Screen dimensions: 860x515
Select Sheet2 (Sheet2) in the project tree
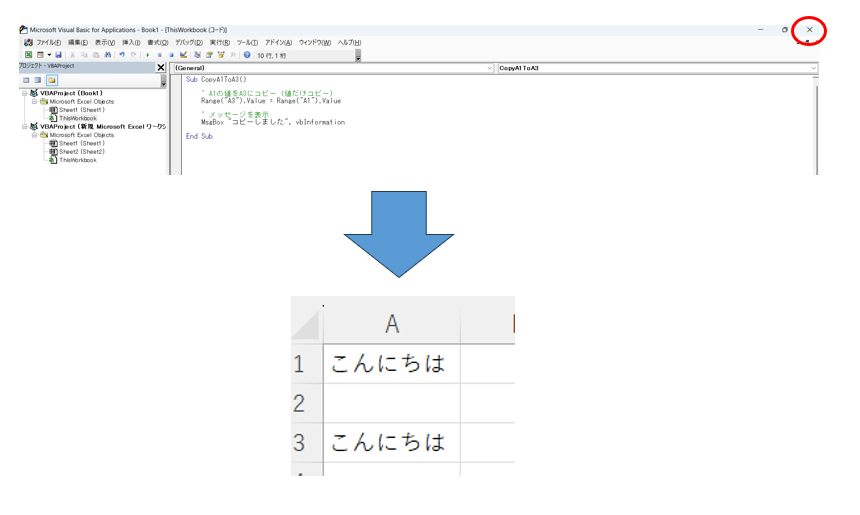coord(80,152)
